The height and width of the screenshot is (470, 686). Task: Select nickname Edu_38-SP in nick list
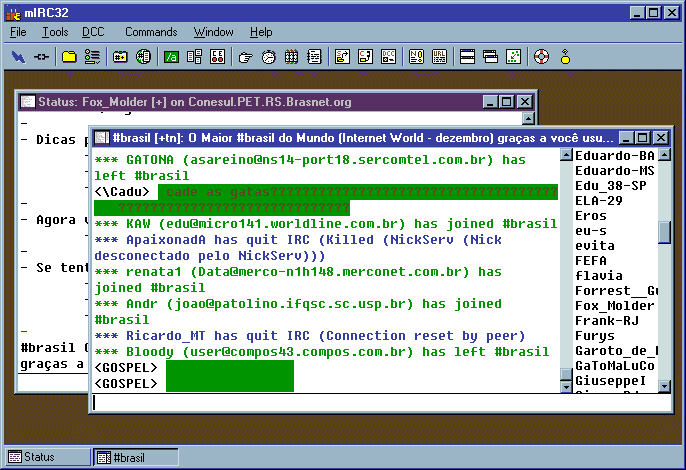click(x=611, y=186)
